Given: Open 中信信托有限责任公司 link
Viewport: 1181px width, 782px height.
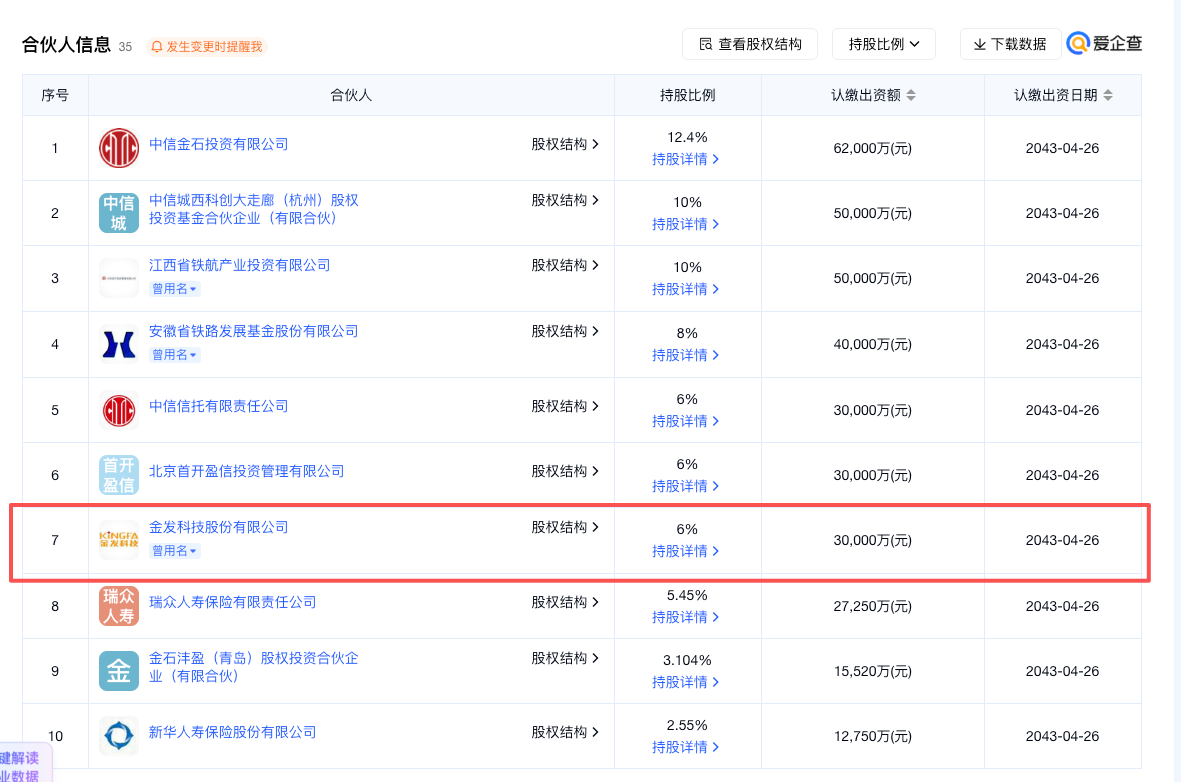Looking at the screenshot, I should click(218, 406).
